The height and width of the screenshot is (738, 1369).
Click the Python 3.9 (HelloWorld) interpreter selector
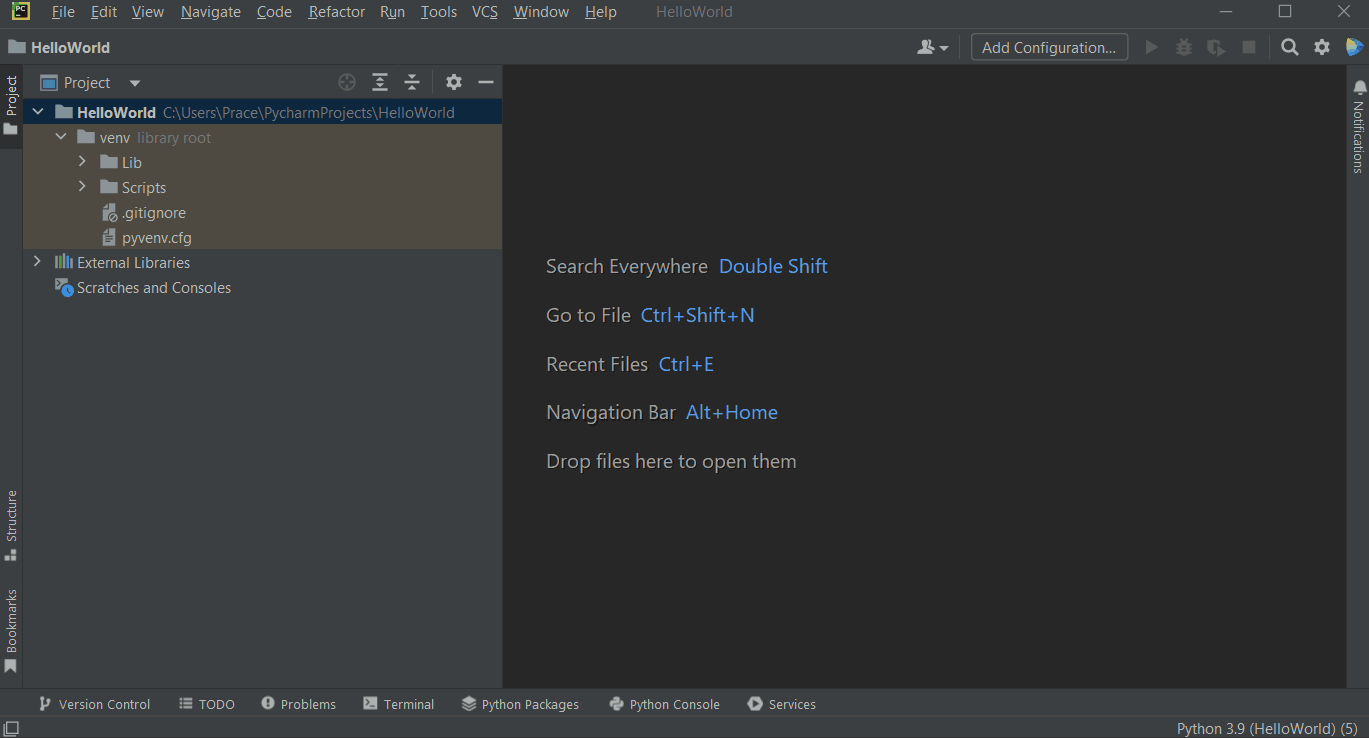(1266, 728)
